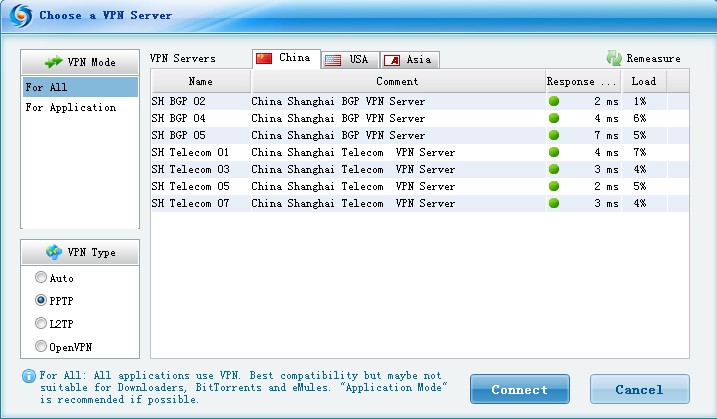Click the Cancel button
Image resolution: width=717 pixels, height=419 pixels.
click(640, 389)
